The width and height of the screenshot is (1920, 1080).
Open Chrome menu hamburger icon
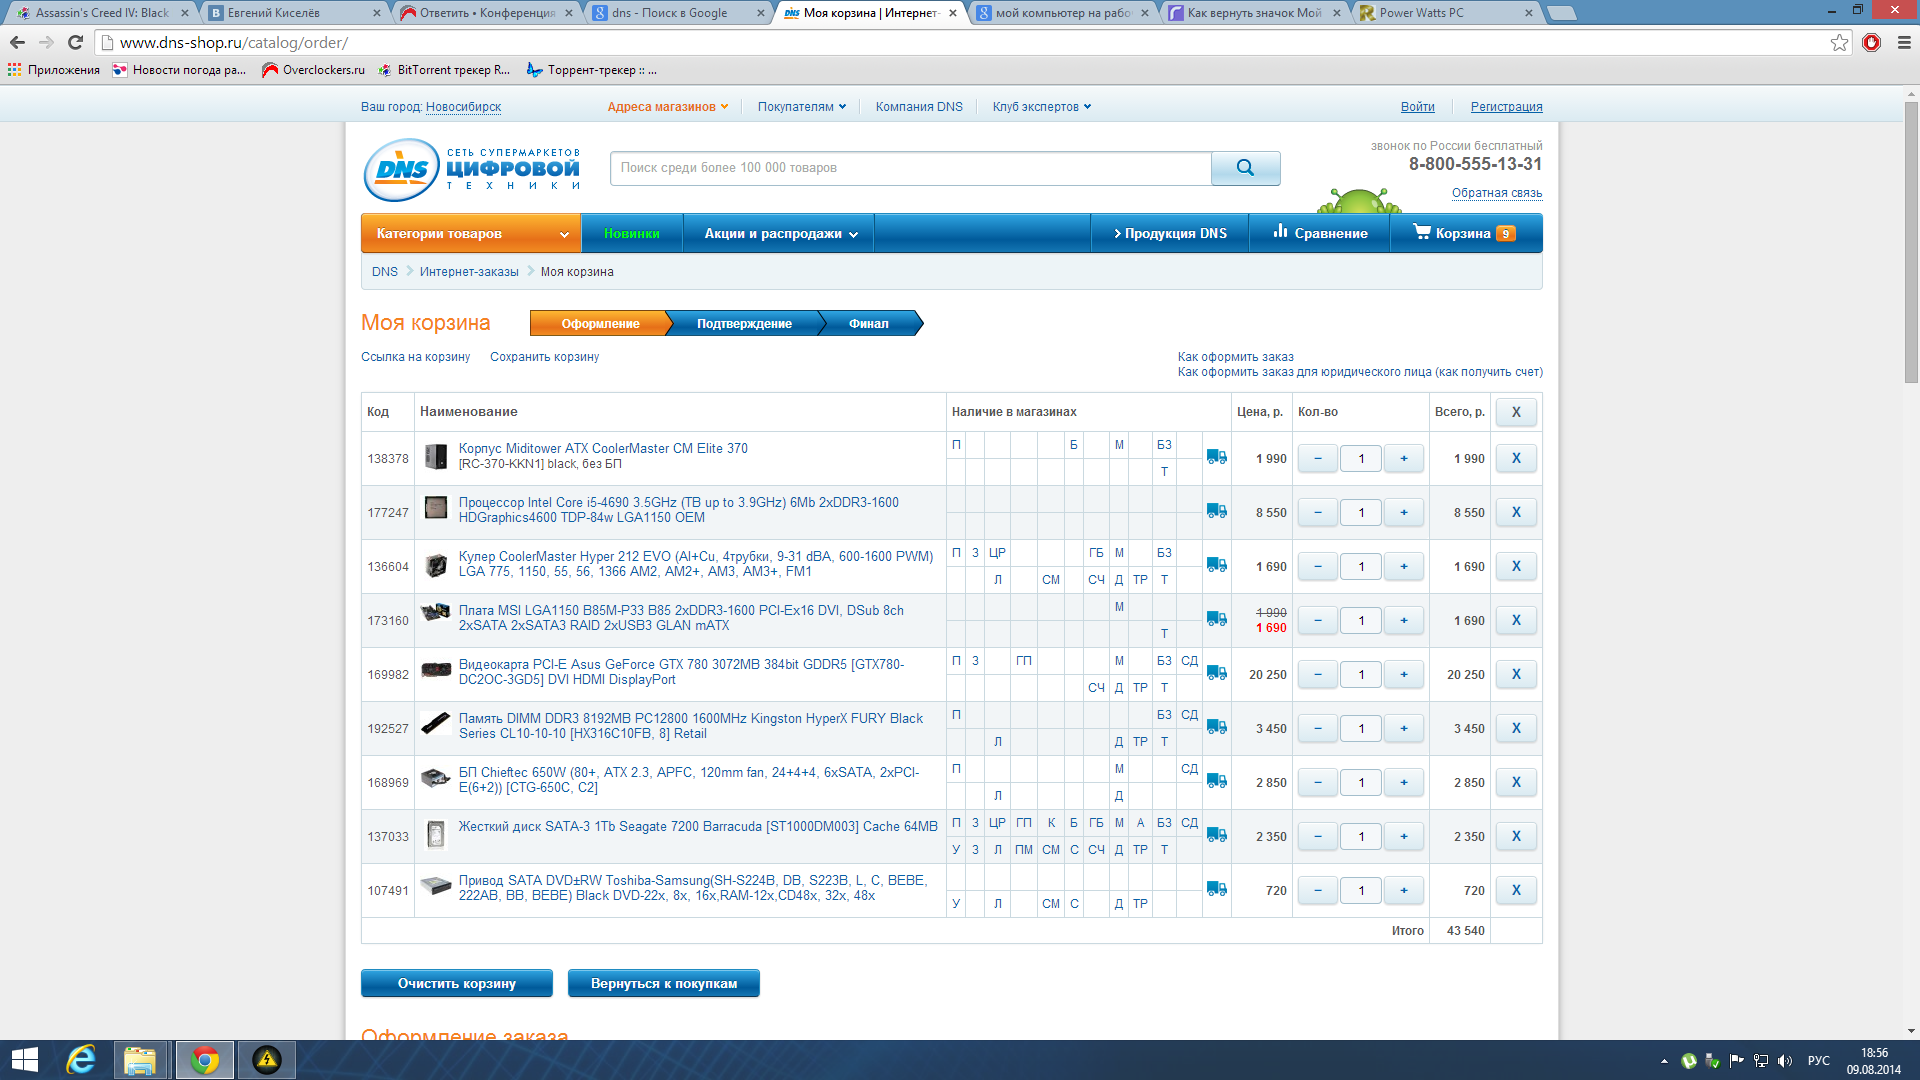click(x=1904, y=42)
